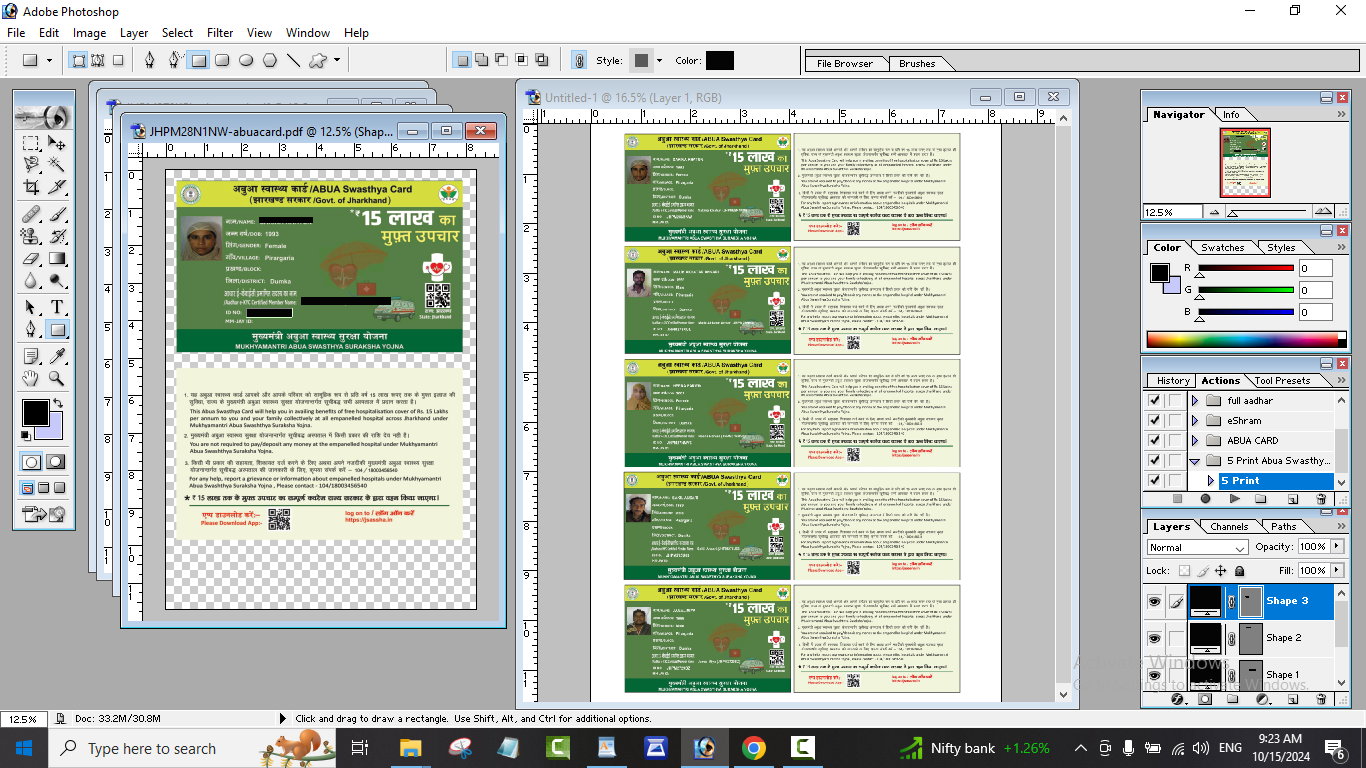Click the Play action button in Actions panel
This screenshot has height=768, width=1366.
point(1235,498)
